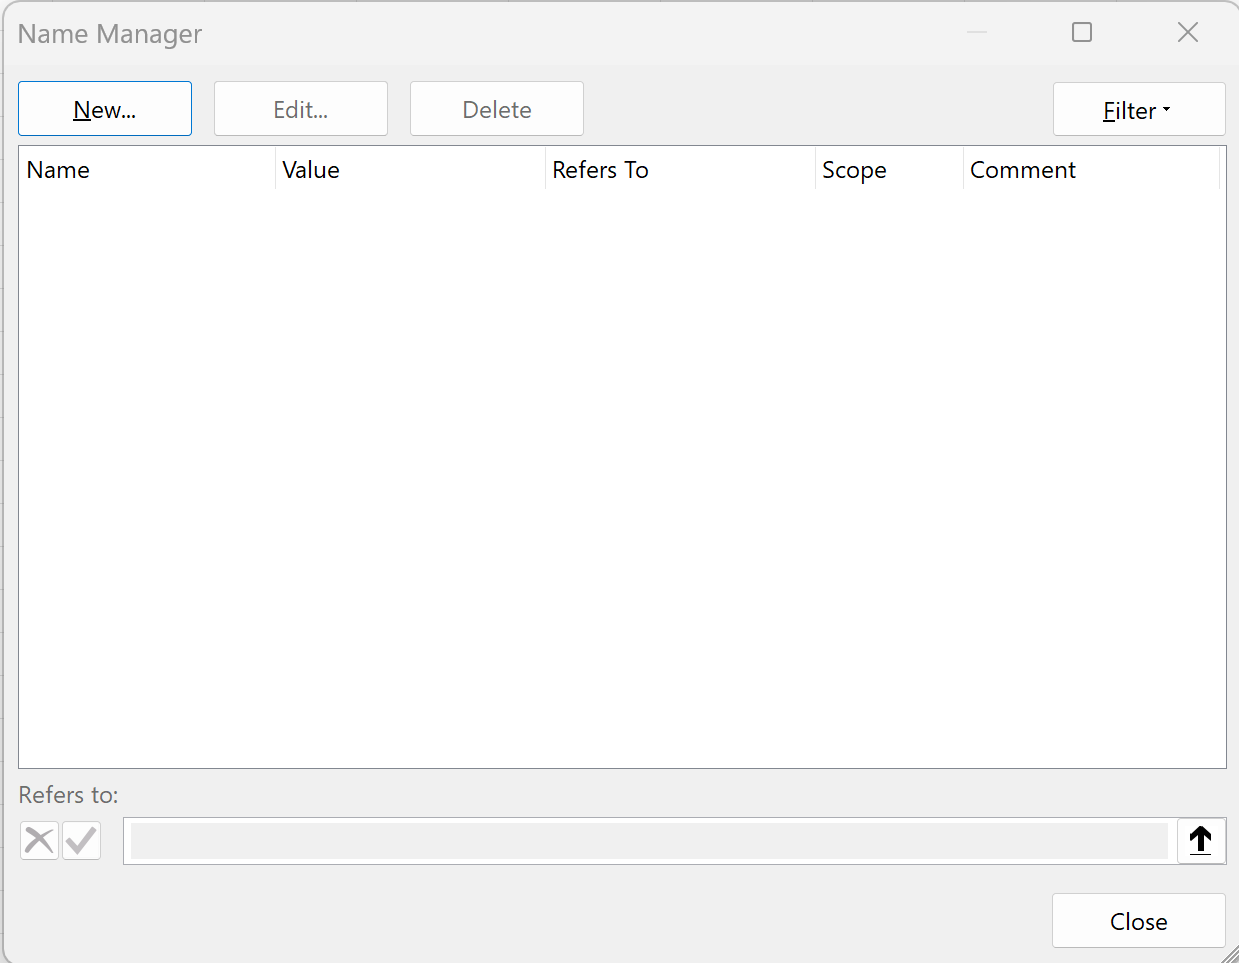Screen dimensions: 1239x963
Task: Click inside the Refers to input box
Action: click(648, 841)
